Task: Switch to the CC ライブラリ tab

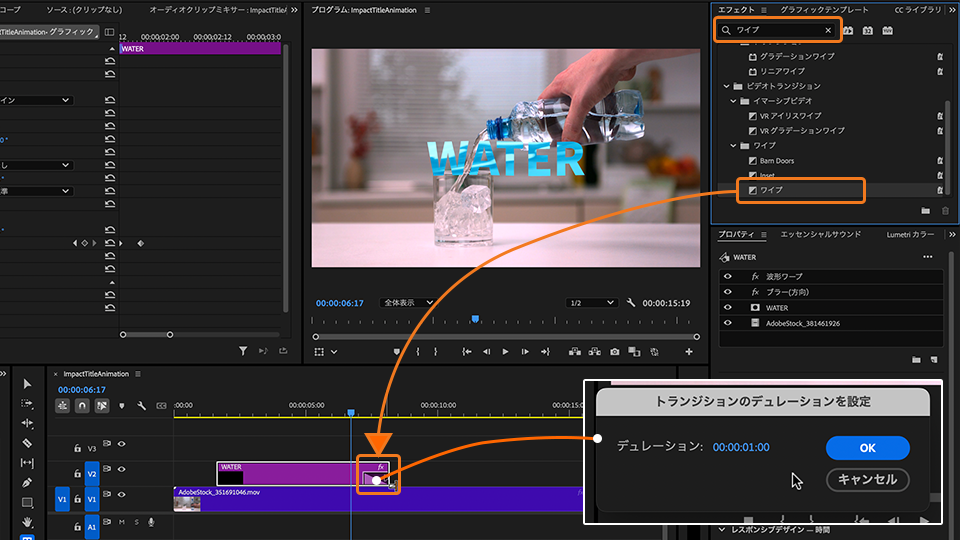Action: coord(918,10)
